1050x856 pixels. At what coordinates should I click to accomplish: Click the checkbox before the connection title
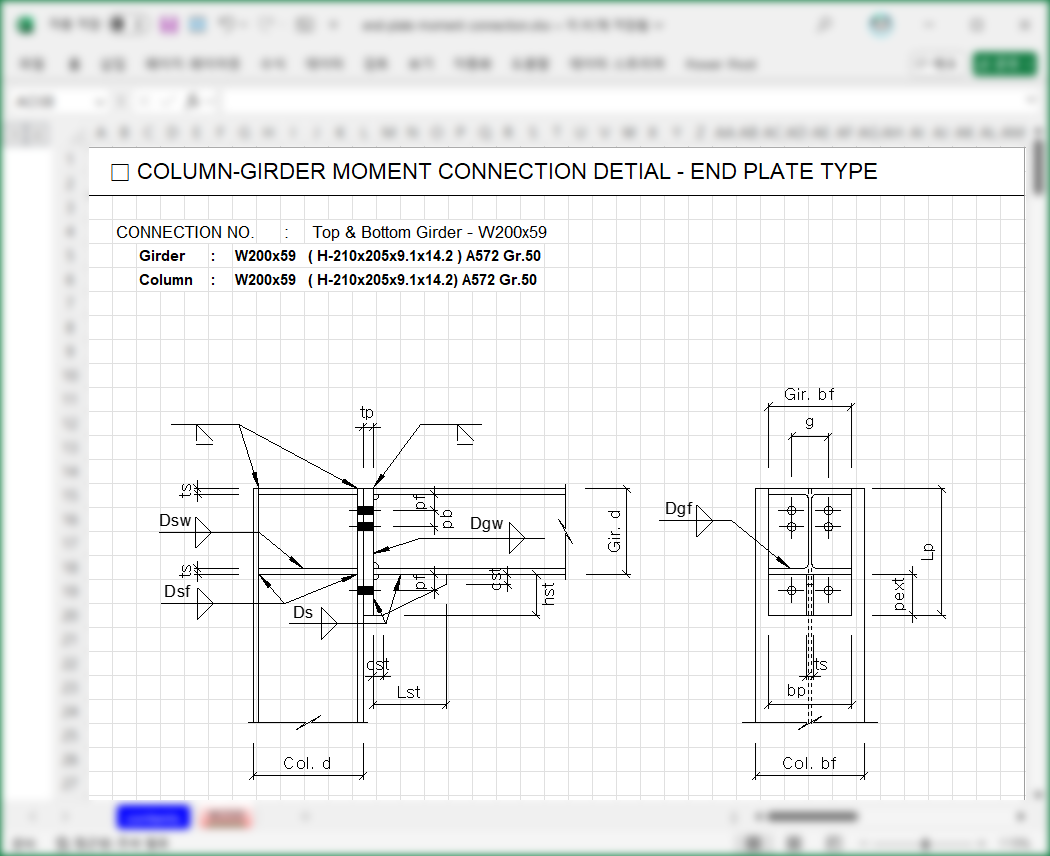click(x=119, y=171)
